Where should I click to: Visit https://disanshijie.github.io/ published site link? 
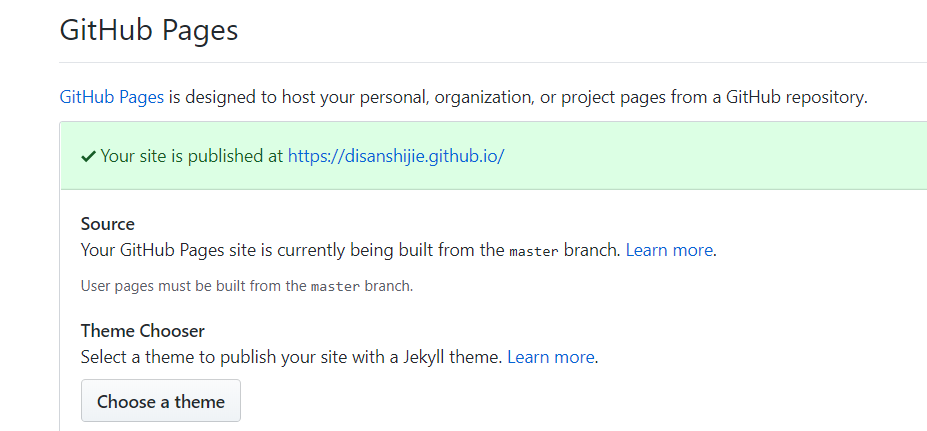396,156
